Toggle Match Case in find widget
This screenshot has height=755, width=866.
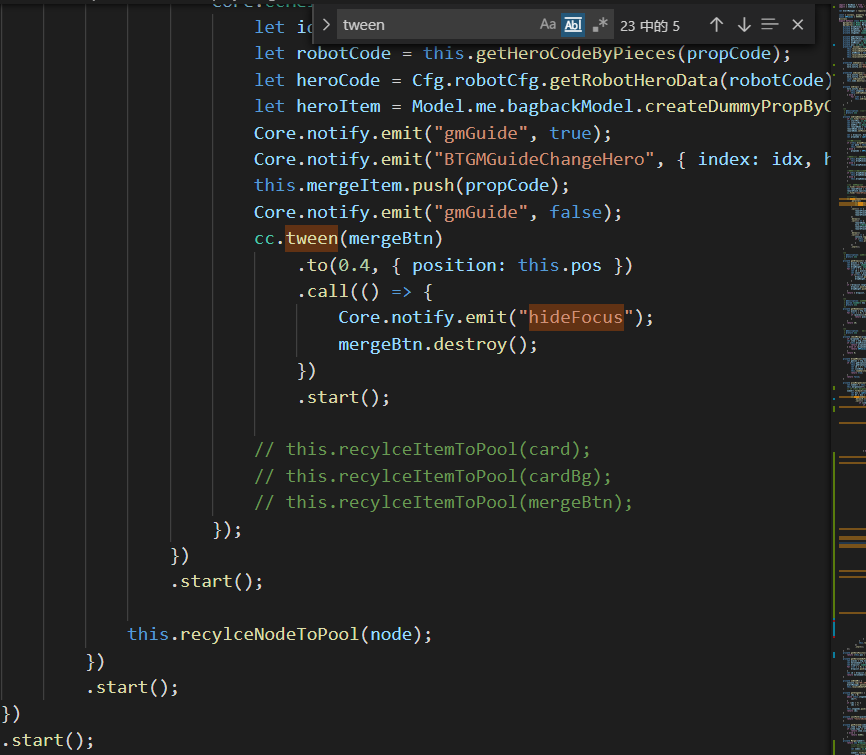(x=547, y=25)
